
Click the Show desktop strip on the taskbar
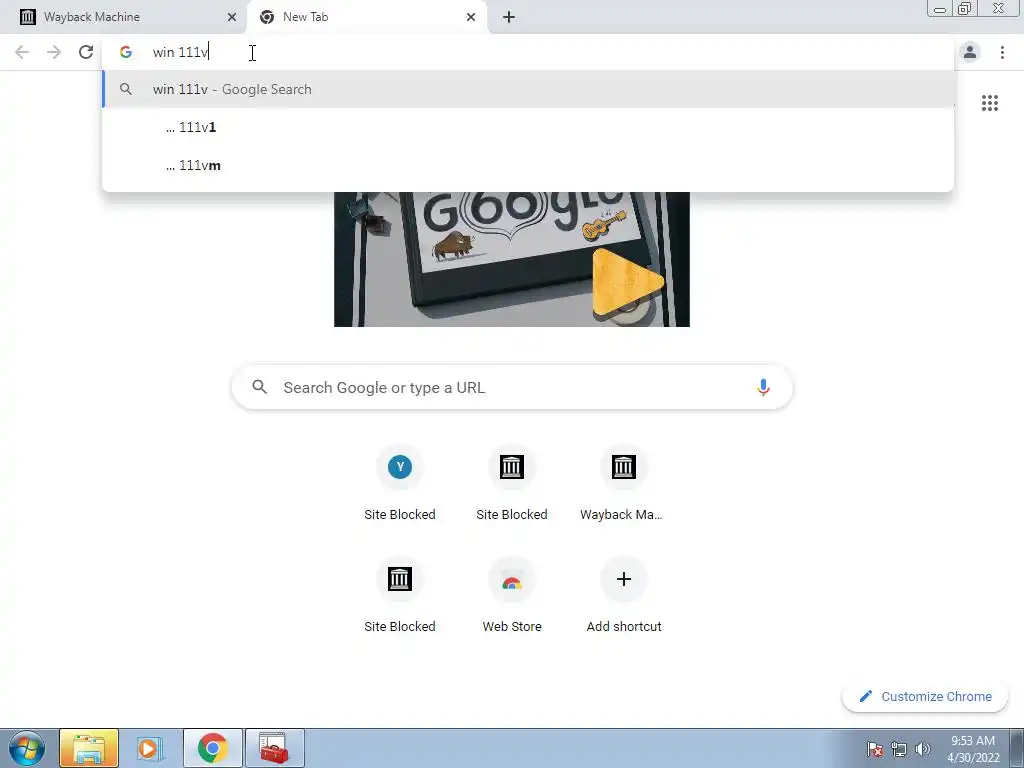tap(1016, 748)
